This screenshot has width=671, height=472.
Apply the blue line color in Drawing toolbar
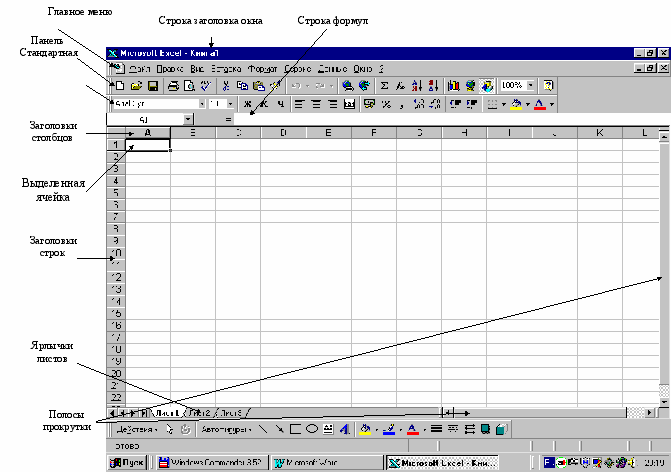click(x=389, y=429)
